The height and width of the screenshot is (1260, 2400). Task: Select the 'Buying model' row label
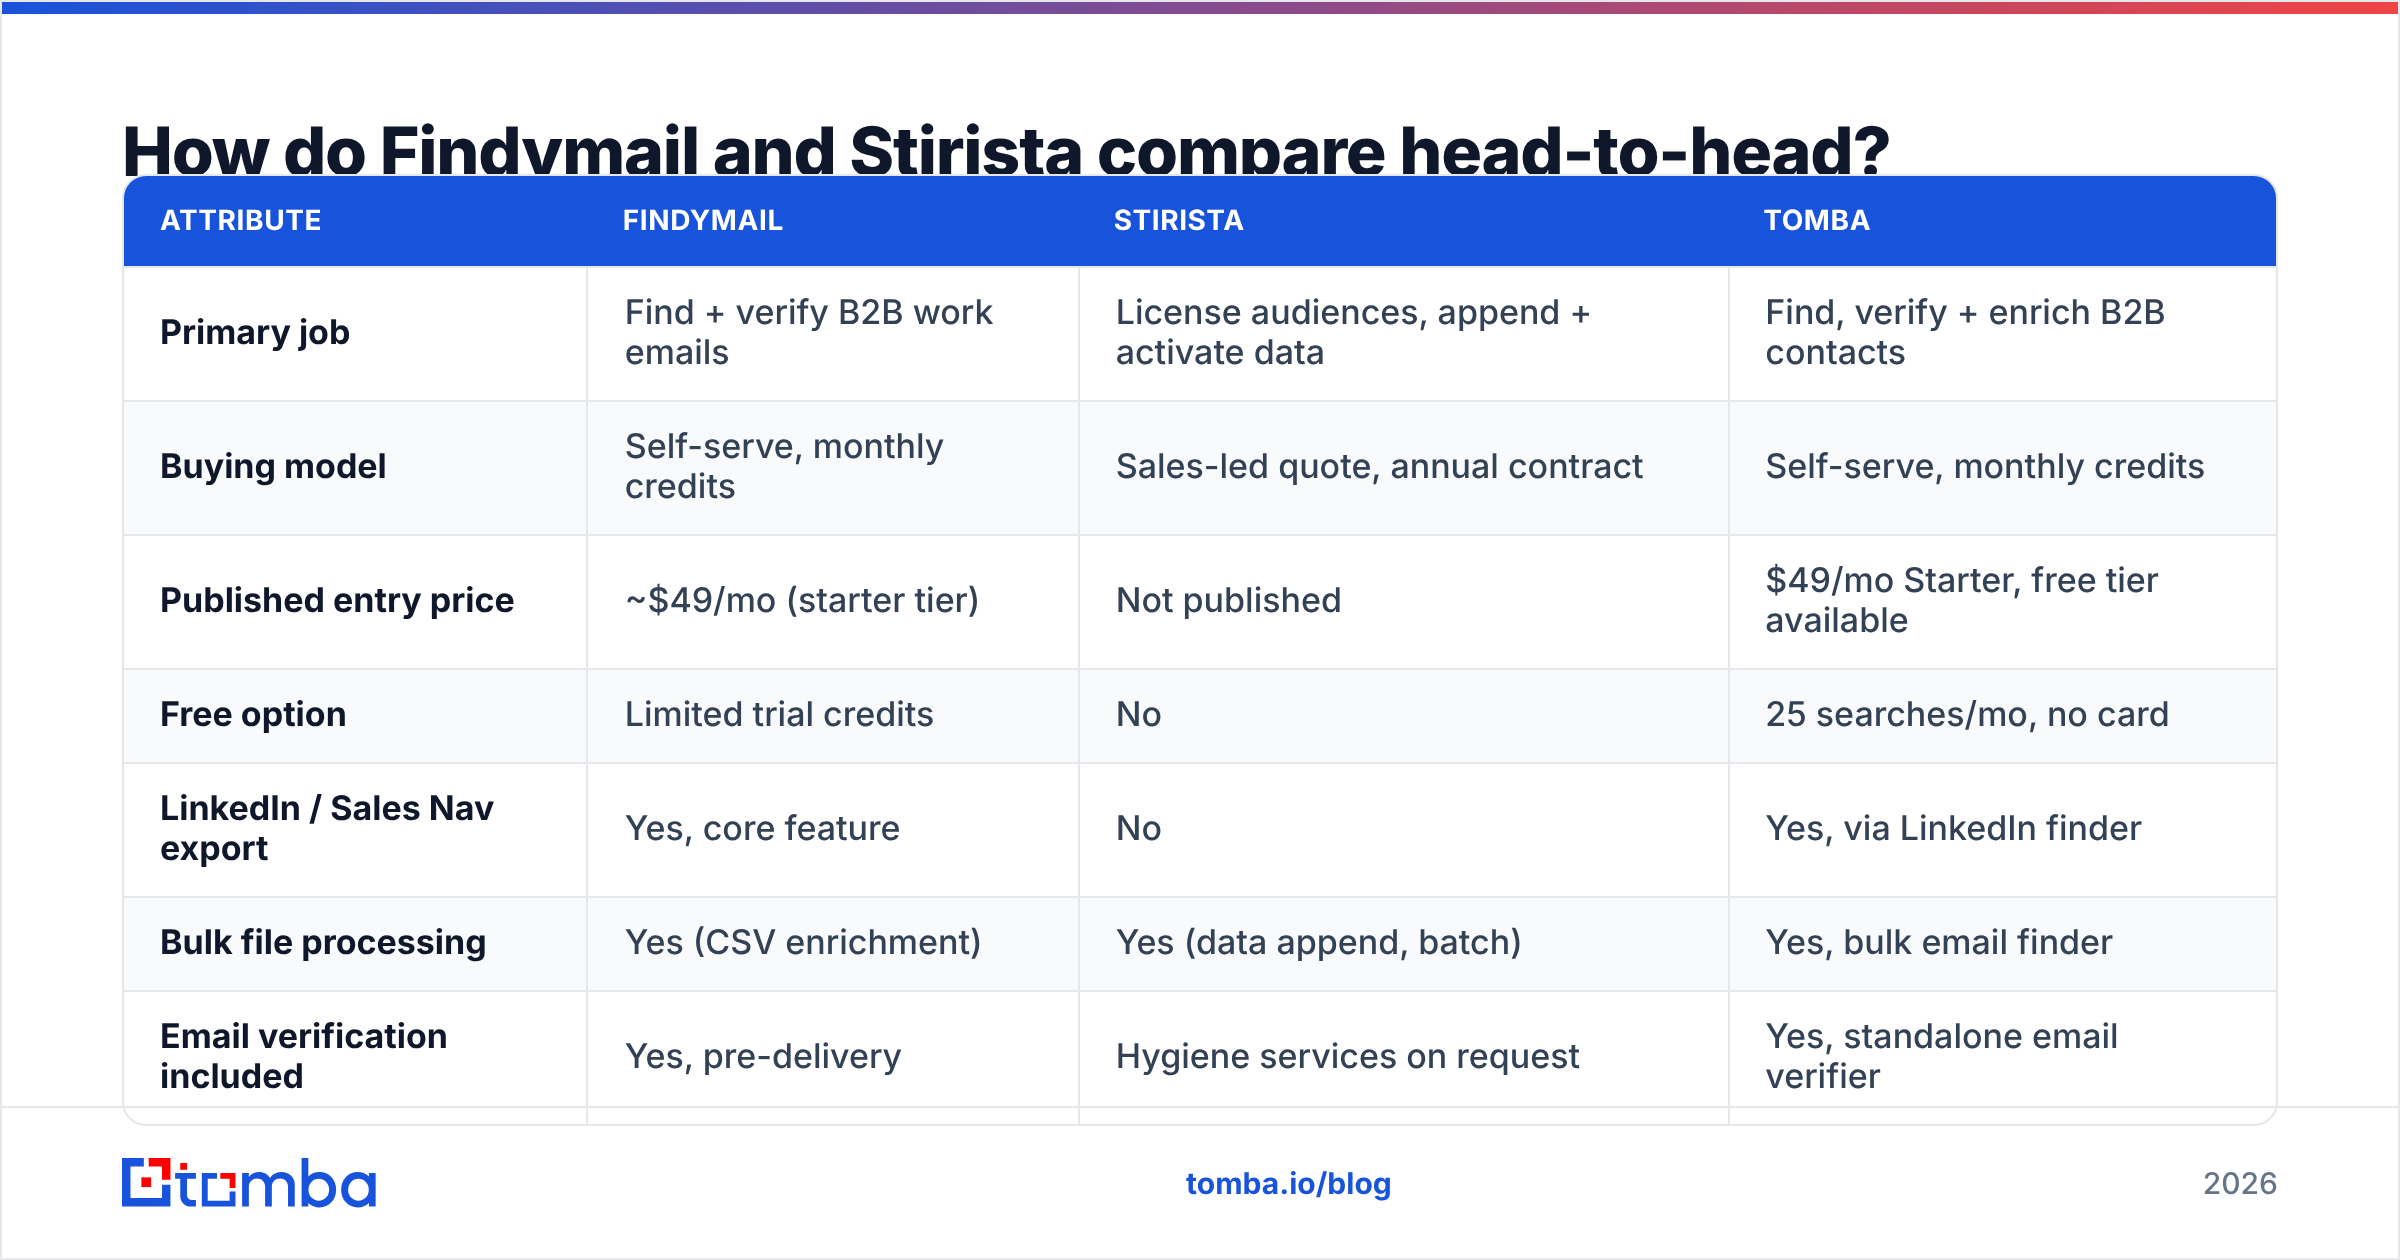point(273,467)
